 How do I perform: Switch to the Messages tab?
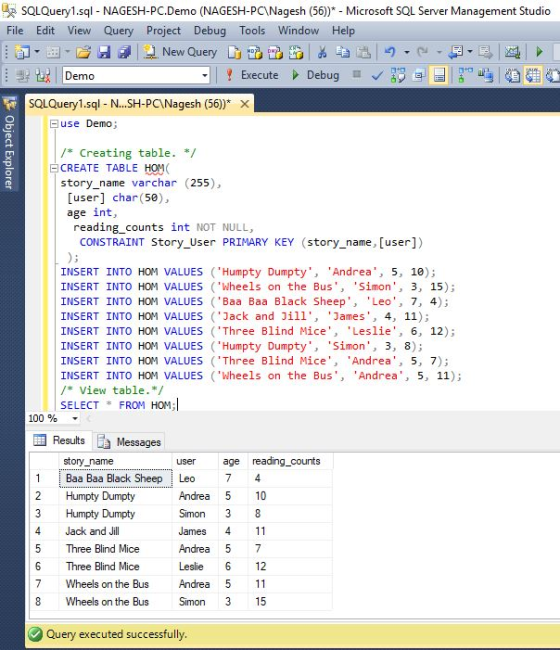tap(129, 442)
